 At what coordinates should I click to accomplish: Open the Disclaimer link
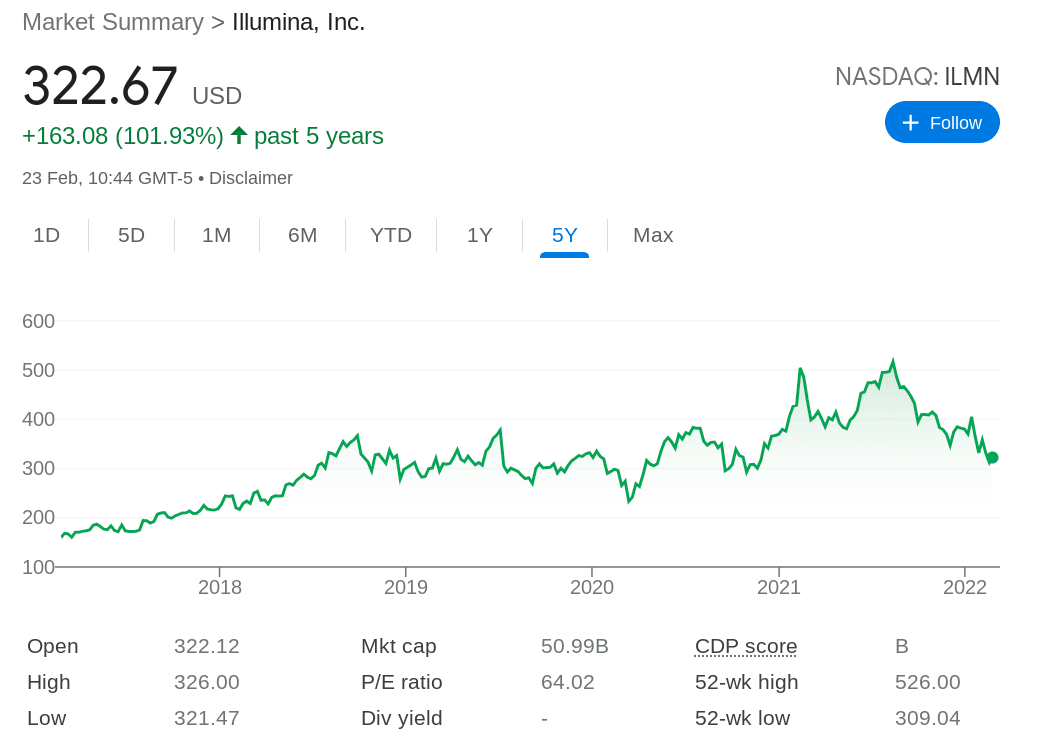tap(250, 178)
